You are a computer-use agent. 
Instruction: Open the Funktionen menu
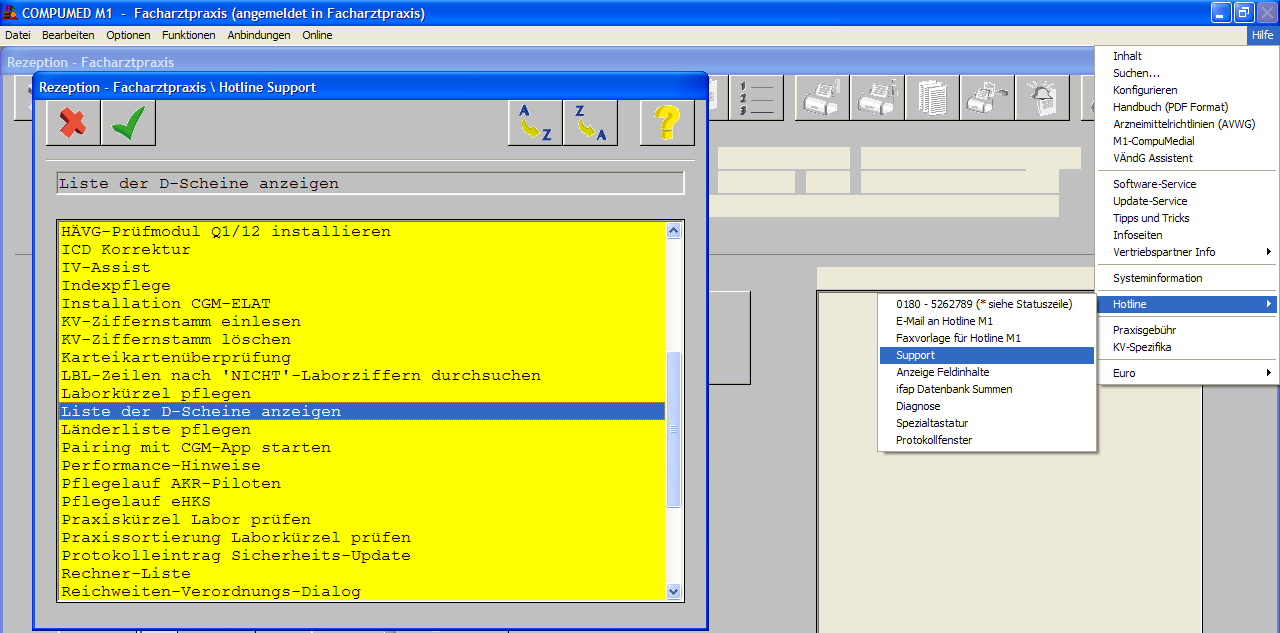189,35
